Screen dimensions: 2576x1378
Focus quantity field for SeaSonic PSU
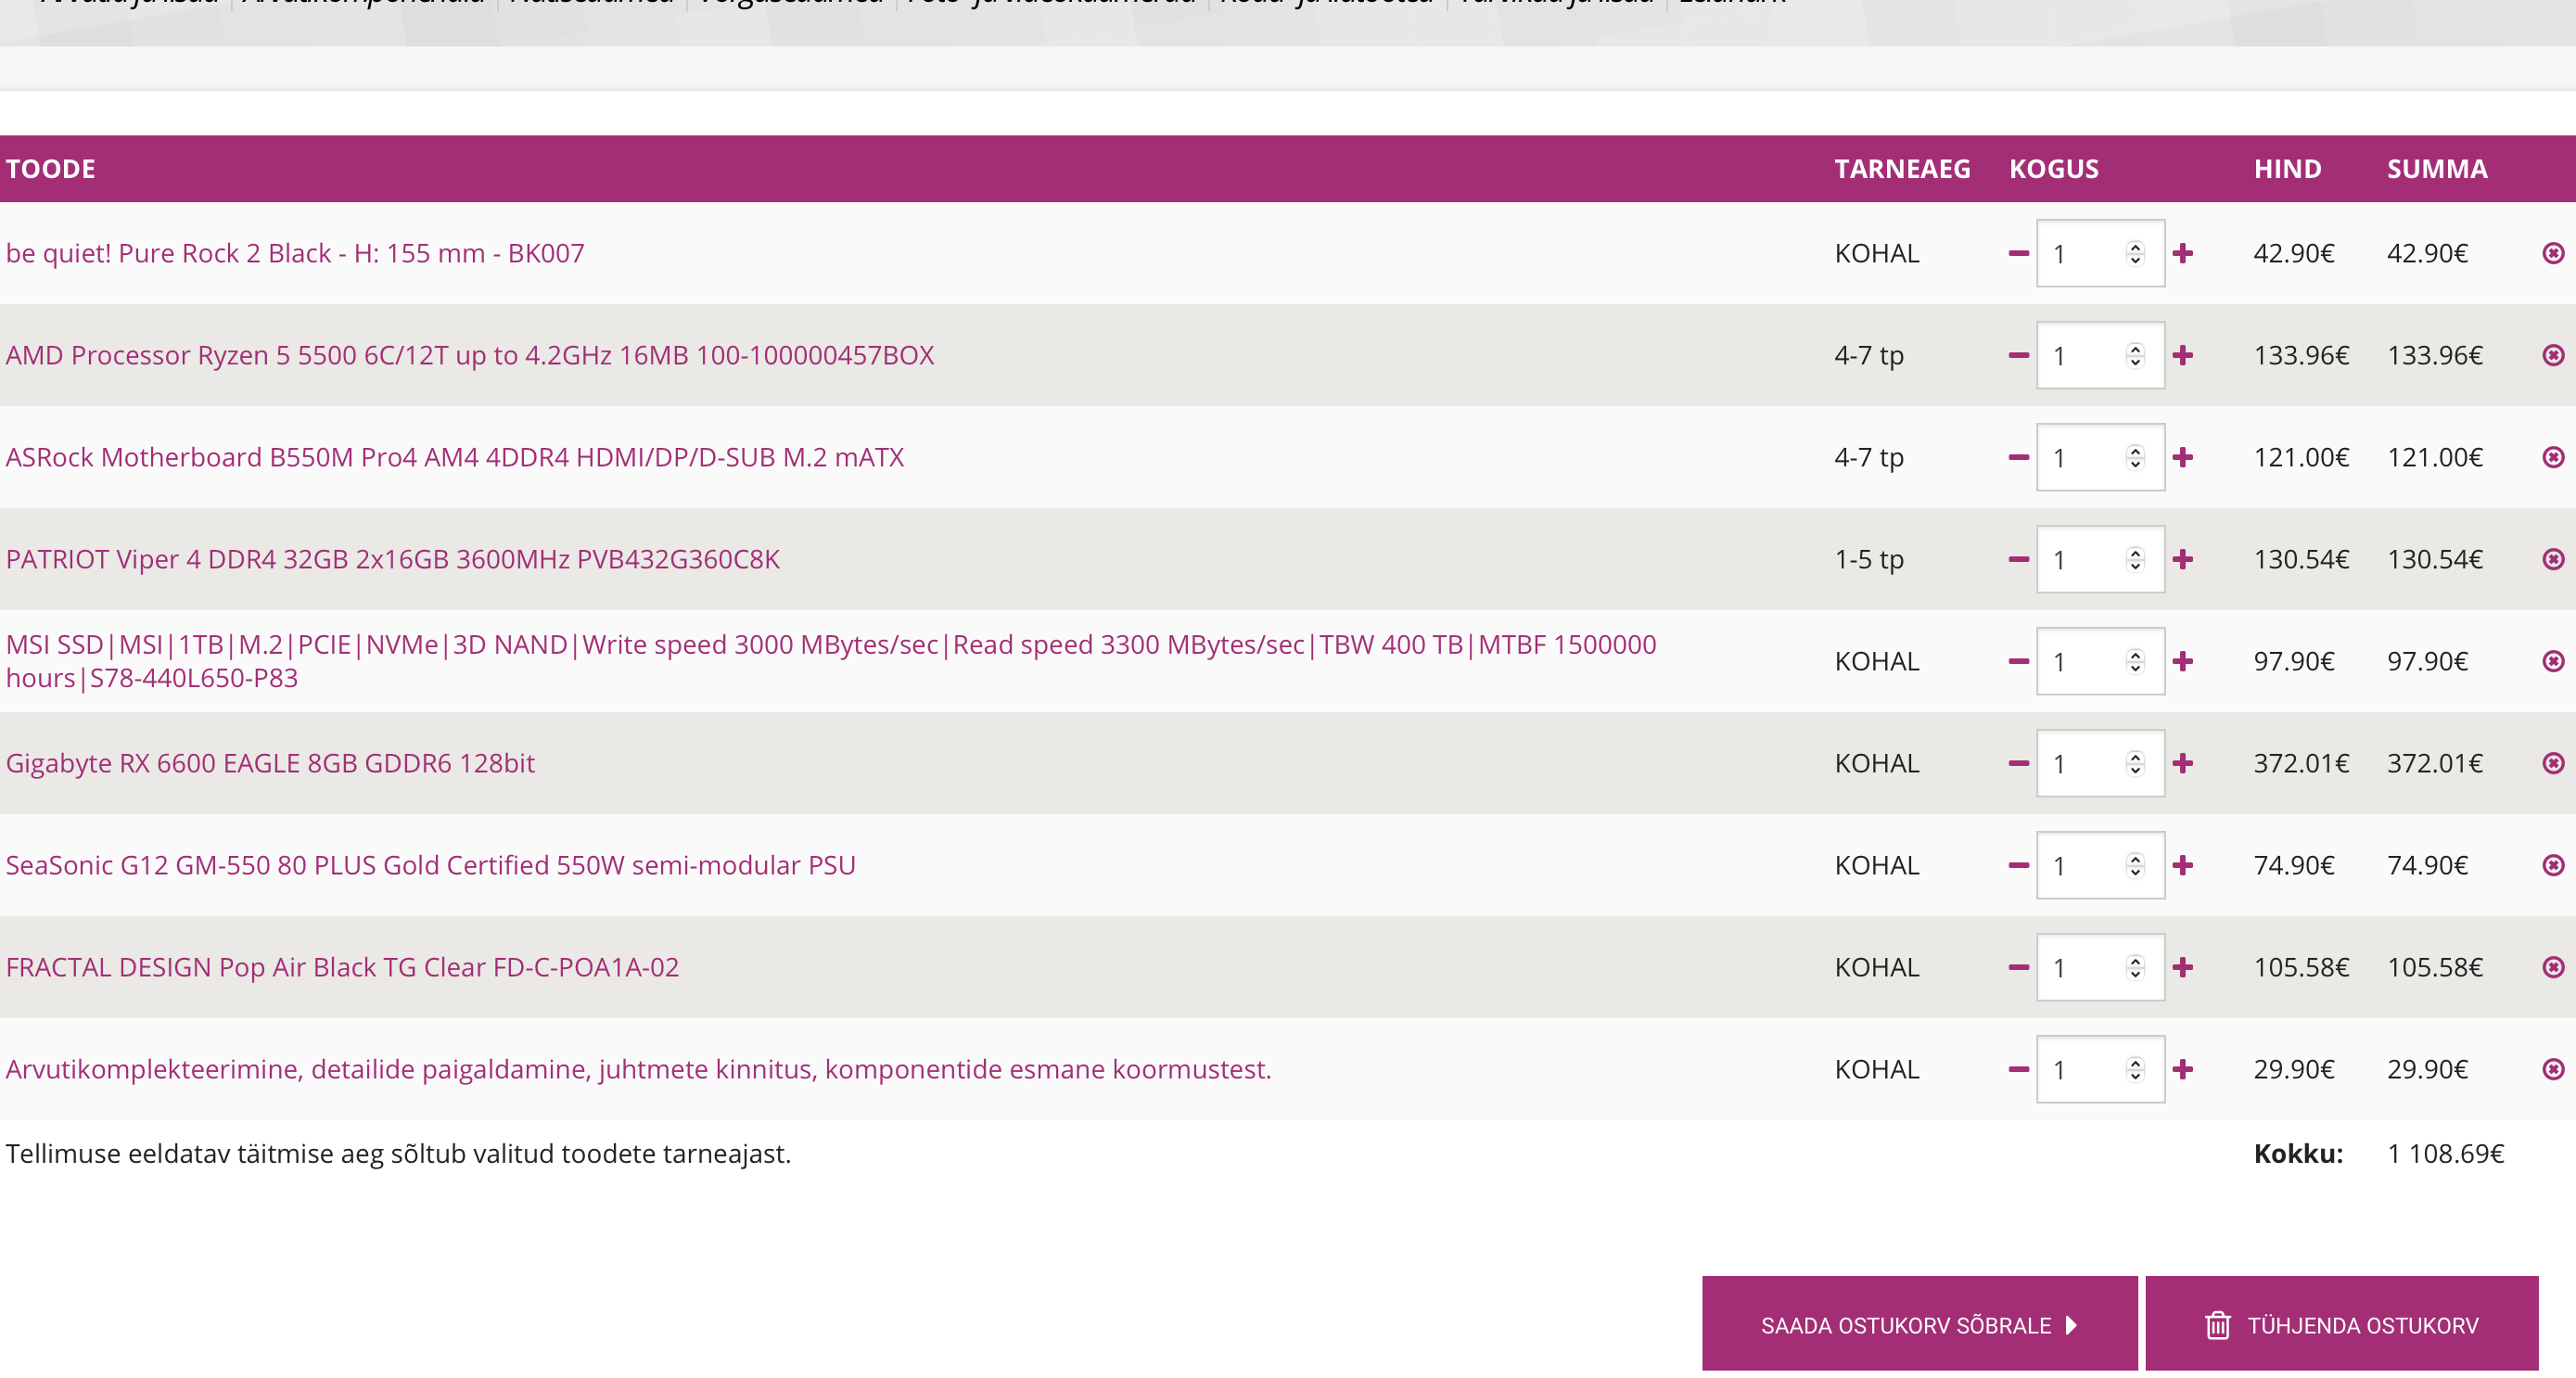(2100, 866)
